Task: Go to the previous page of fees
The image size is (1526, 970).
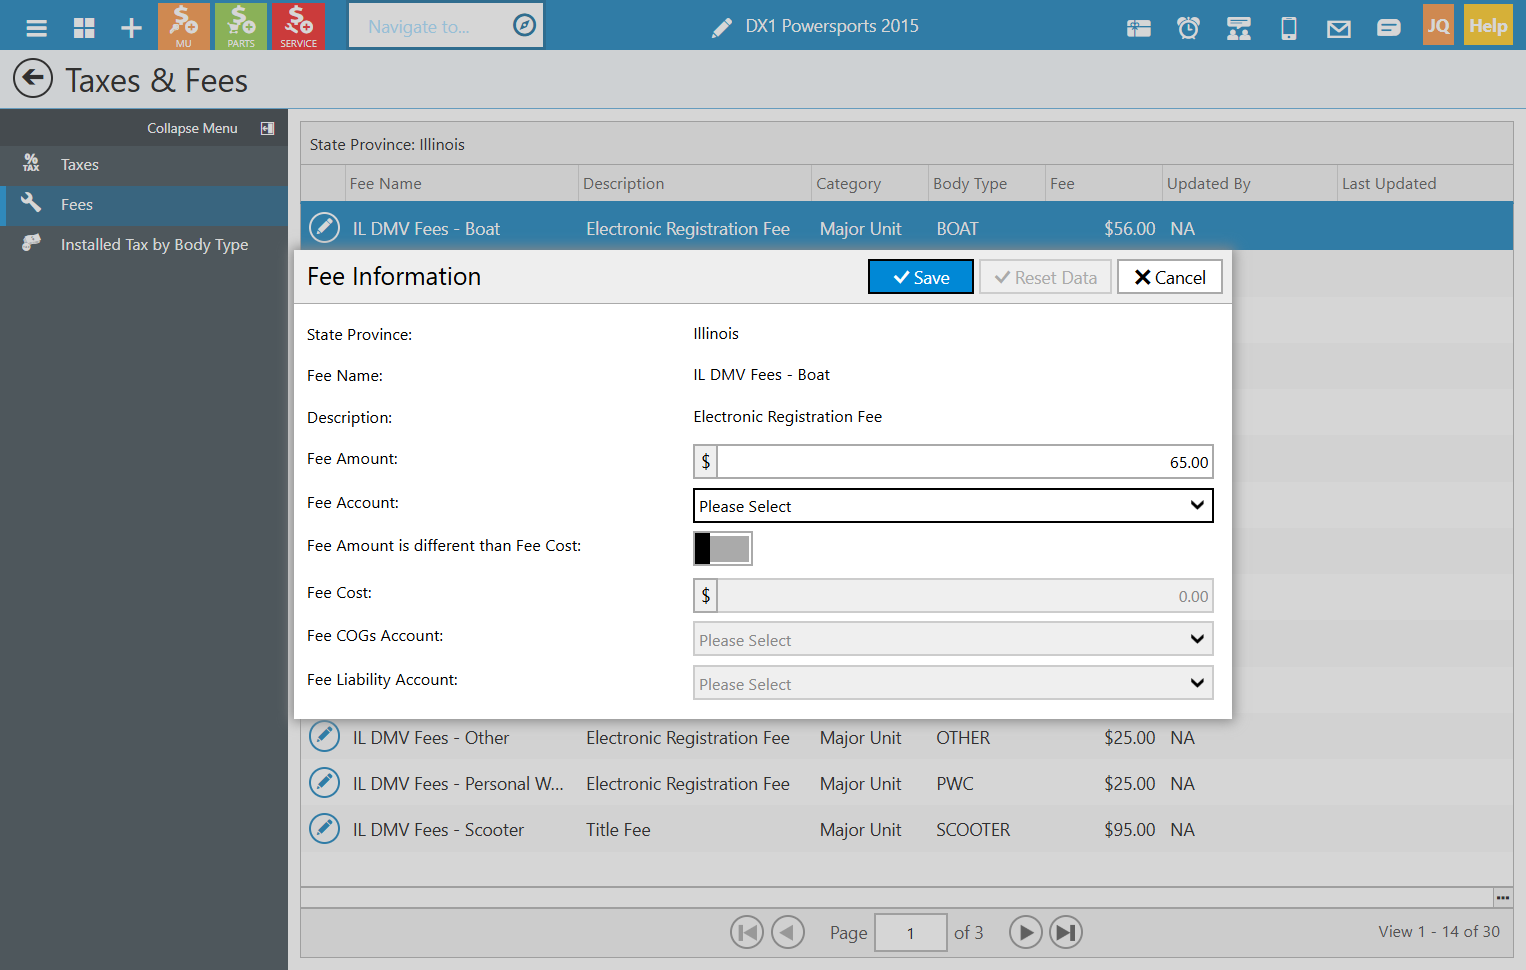Action: pyautogui.click(x=788, y=932)
